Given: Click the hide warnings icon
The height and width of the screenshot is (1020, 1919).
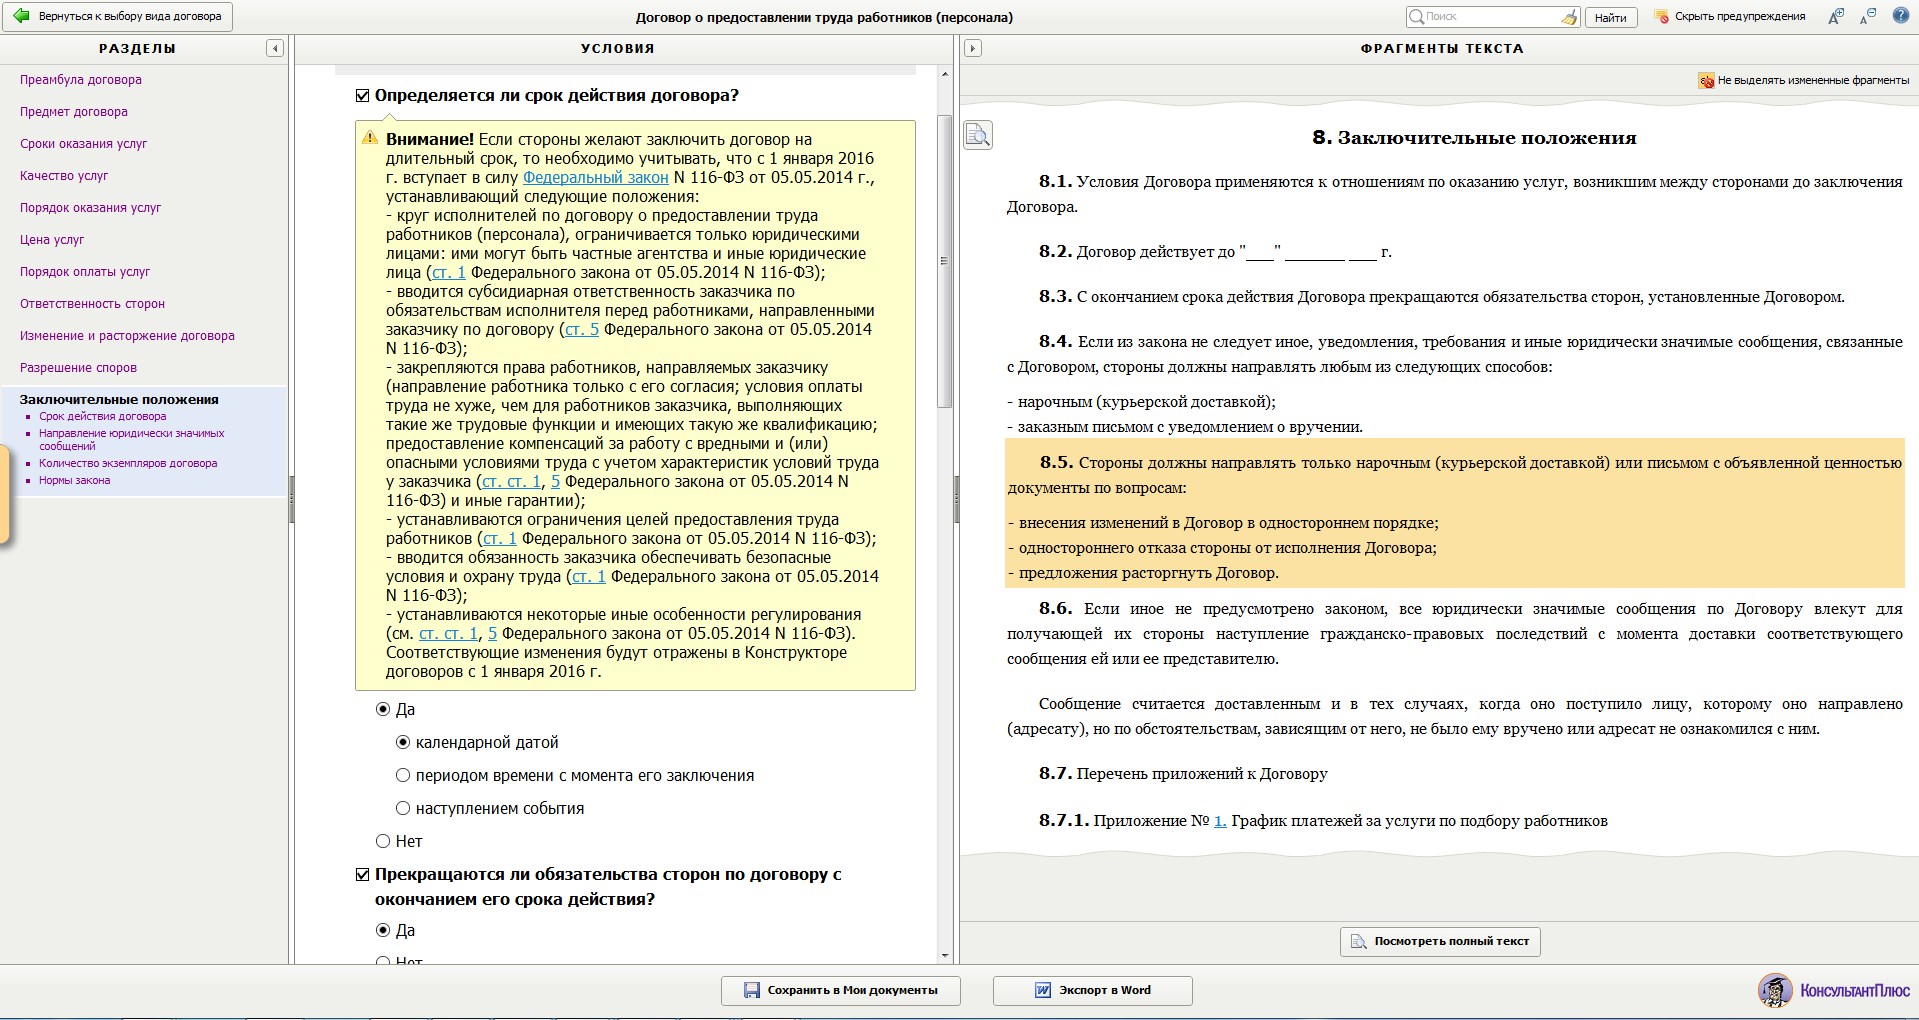Looking at the screenshot, I should point(1662,17).
